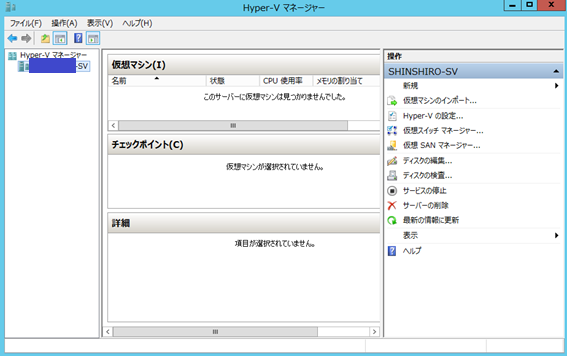Click the Back arrow toolbar icon
Screen dimensions: 567x363
tap(12, 38)
